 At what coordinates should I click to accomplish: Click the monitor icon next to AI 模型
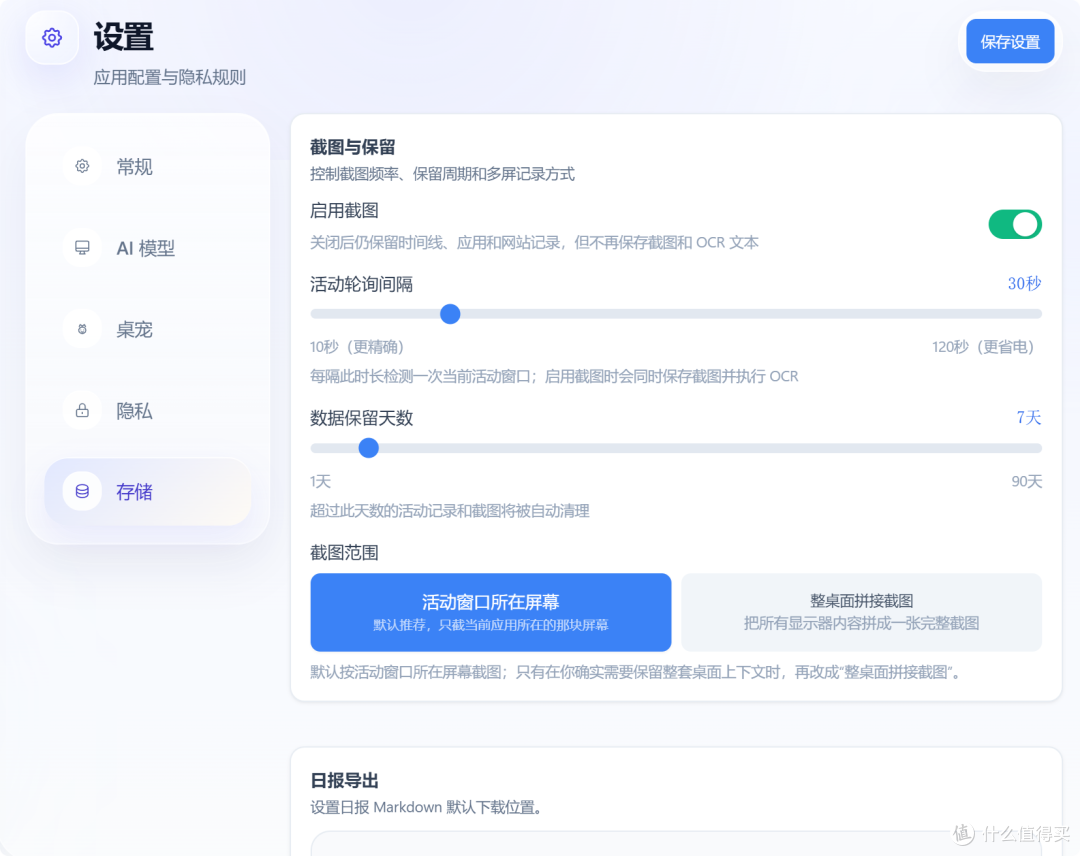pyautogui.click(x=82, y=247)
